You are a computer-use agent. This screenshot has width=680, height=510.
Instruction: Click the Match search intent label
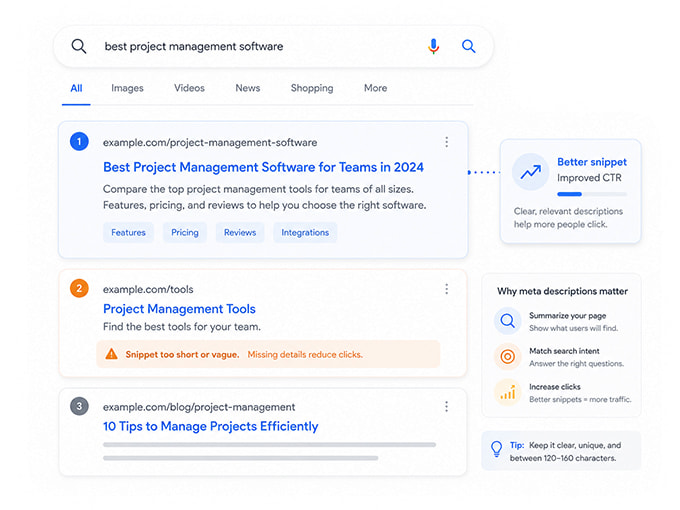(x=564, y=351)
